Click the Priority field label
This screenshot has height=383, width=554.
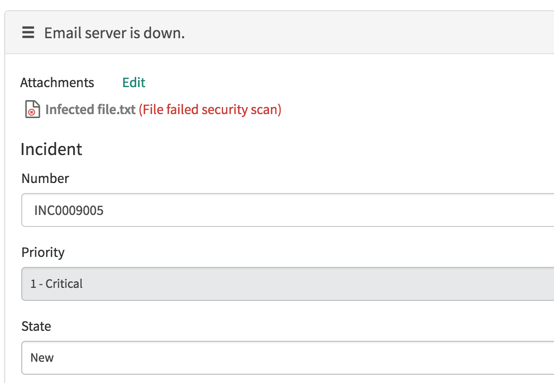pyautogui.click(x=43, y=252)
